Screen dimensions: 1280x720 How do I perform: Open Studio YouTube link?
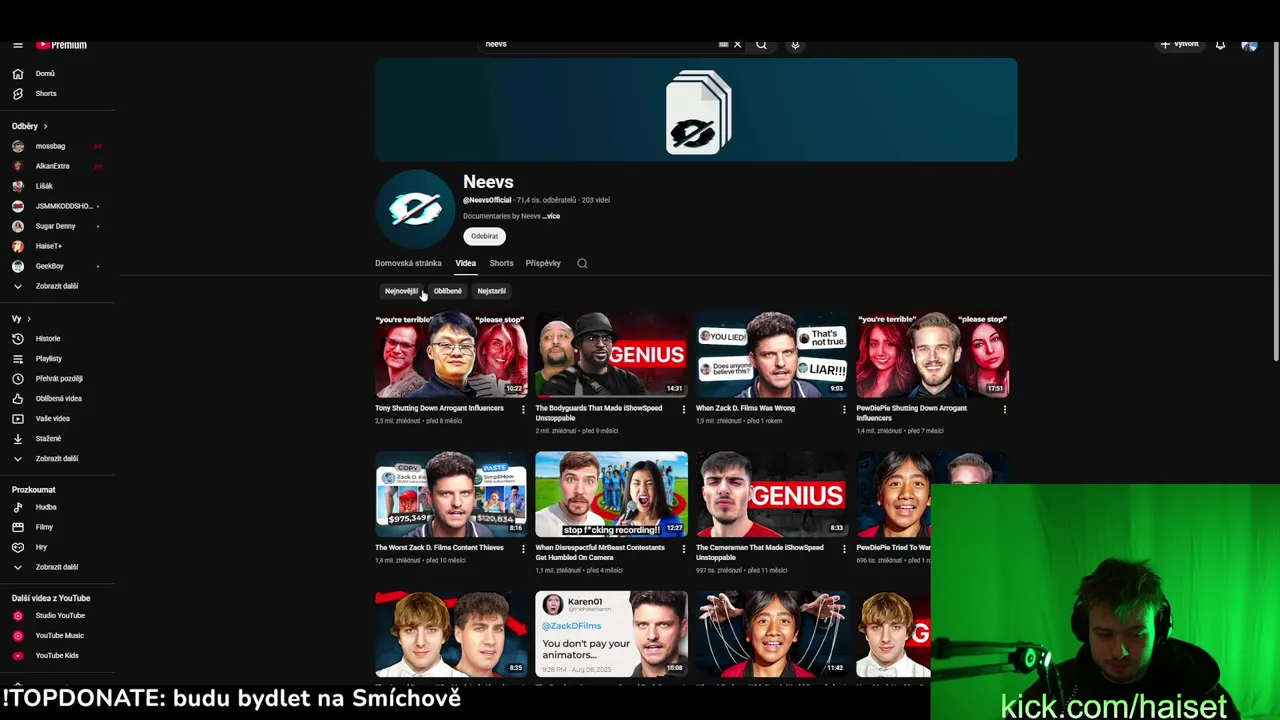pos(58,616)
